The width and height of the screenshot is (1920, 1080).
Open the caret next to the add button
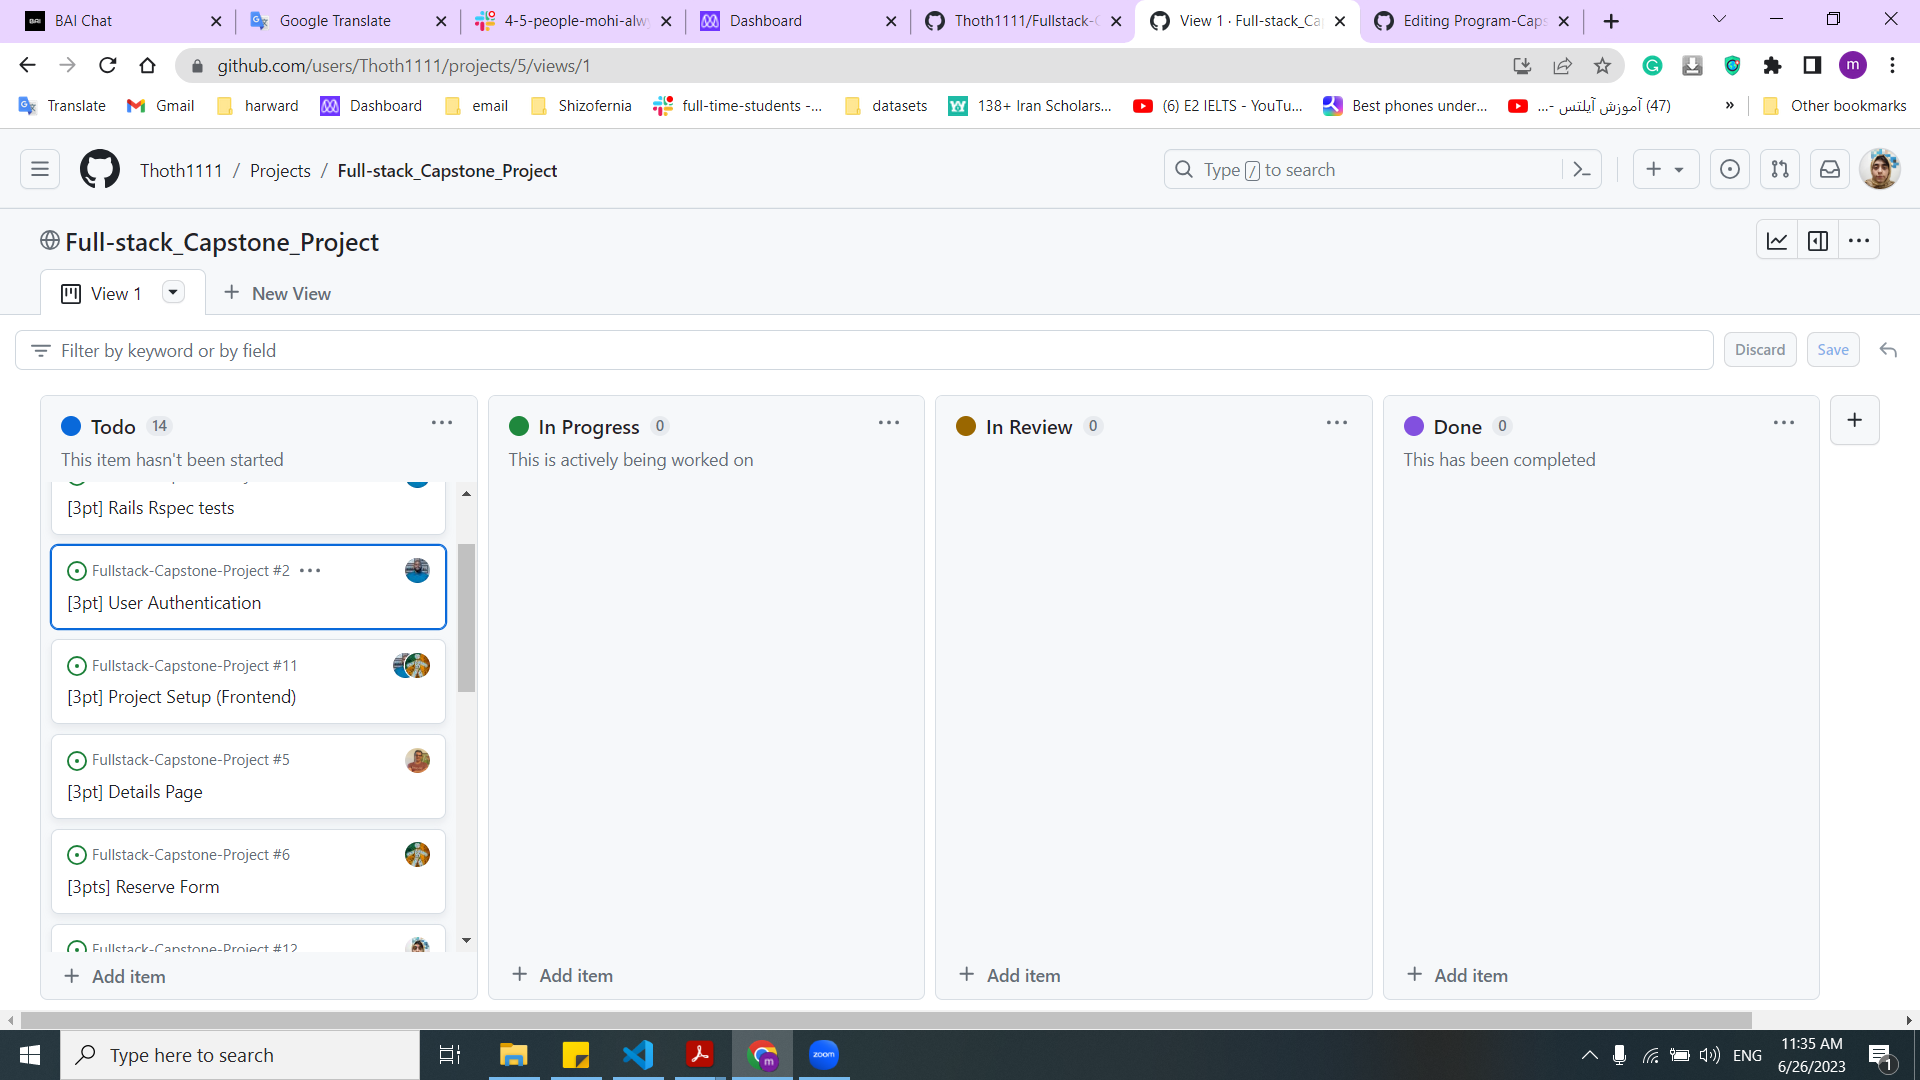pos(1680,169)
